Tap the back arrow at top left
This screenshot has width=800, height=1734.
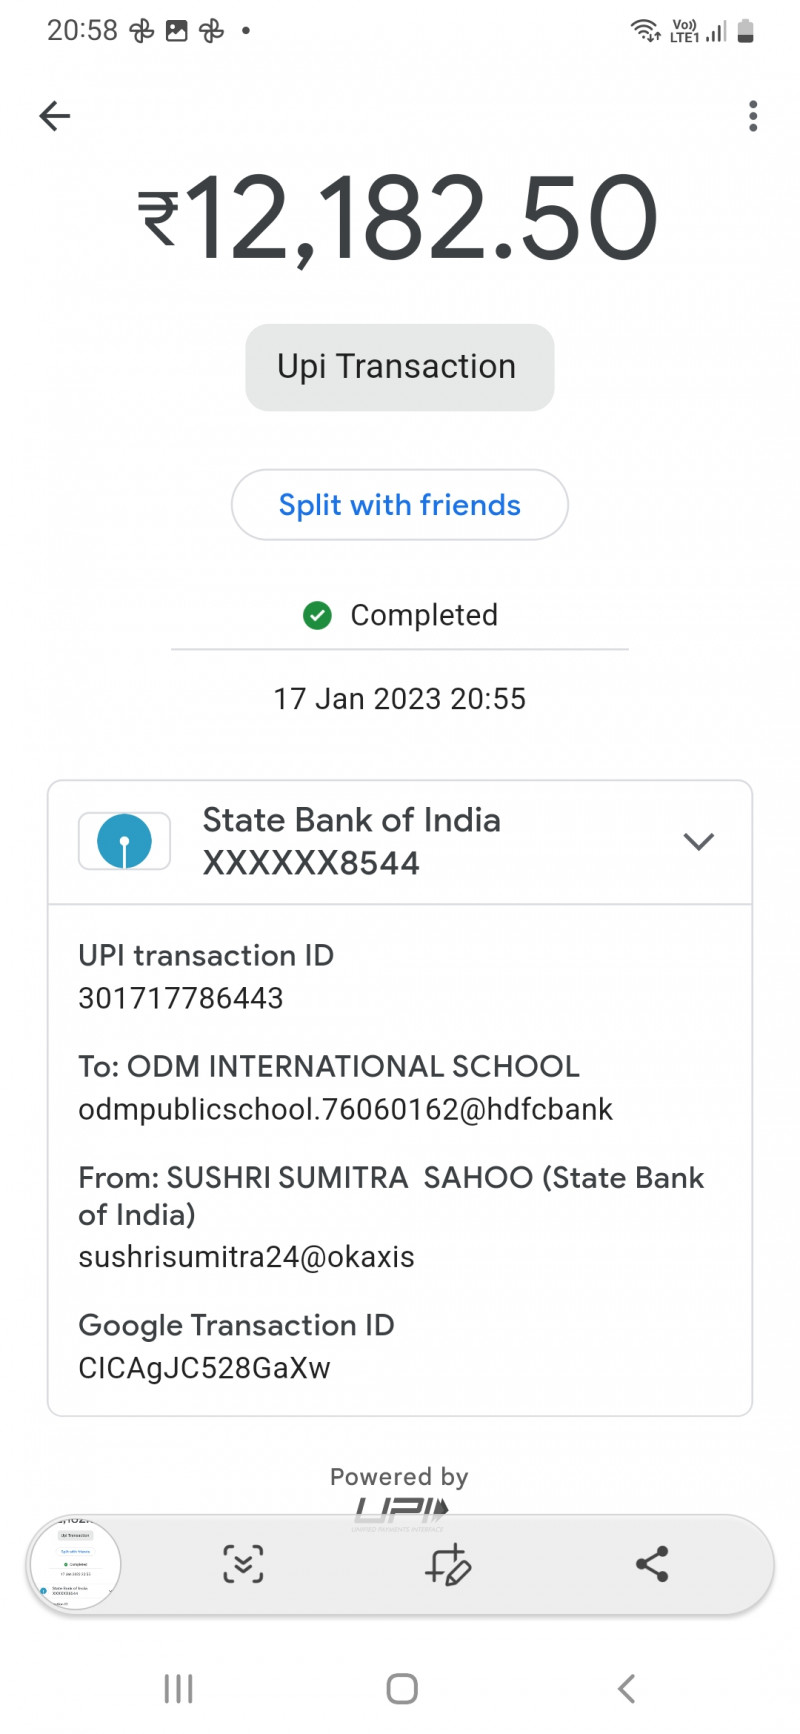point(55,116)
